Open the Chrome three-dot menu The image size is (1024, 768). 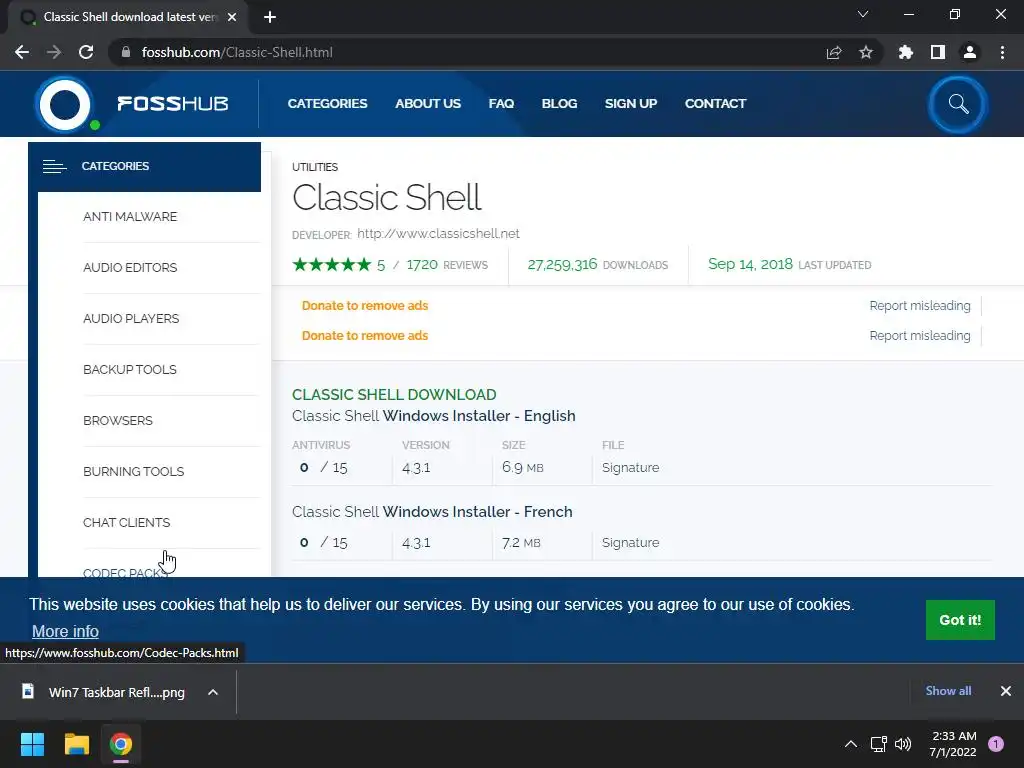click(1002, 52)
